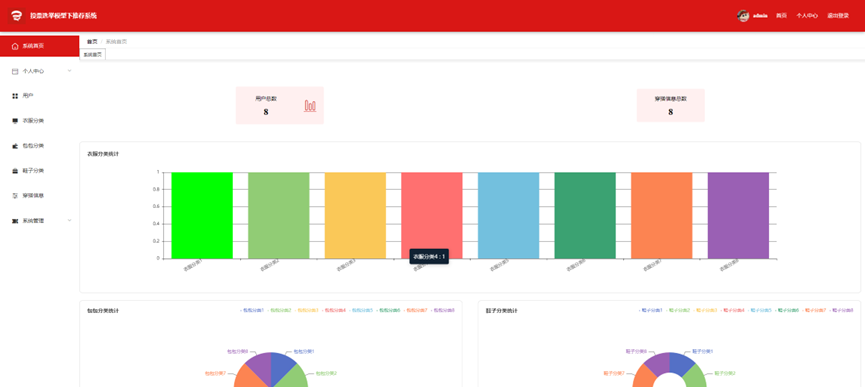Click the 鞋子分类统计 chart title
The height and width of the screenshot is (387, 865).
[502, 311]
